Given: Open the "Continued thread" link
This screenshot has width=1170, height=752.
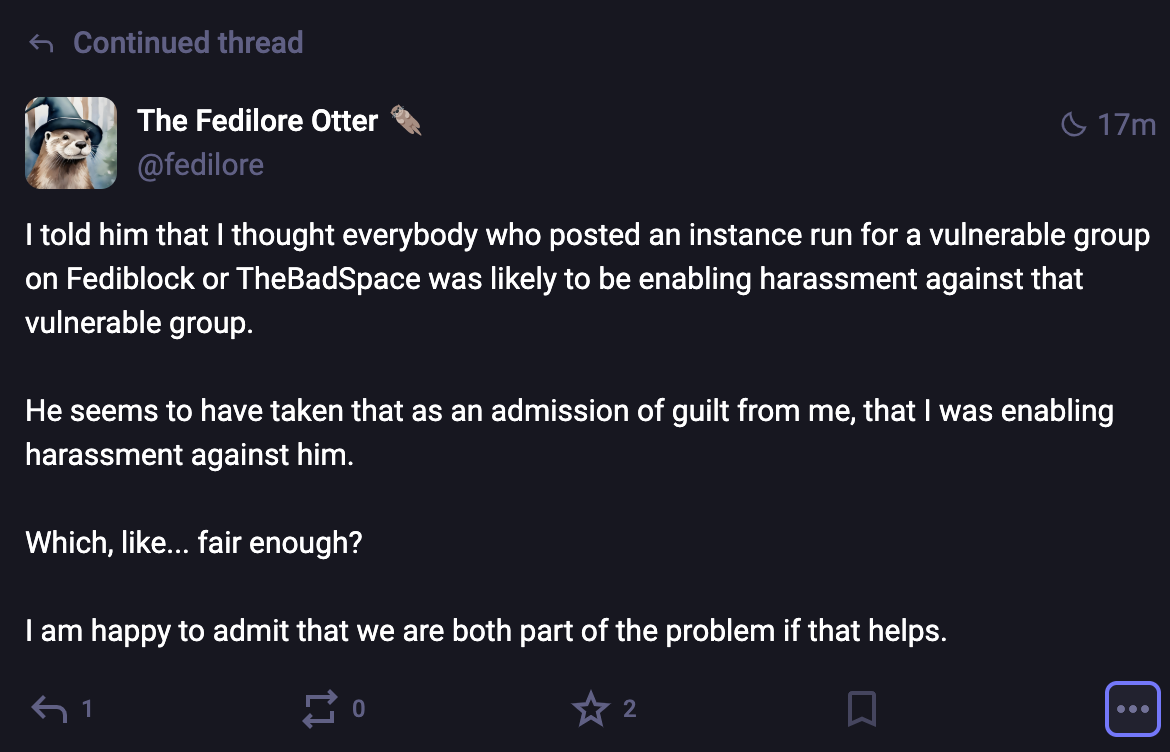Looking at the screenshot, I should [188, 43].
